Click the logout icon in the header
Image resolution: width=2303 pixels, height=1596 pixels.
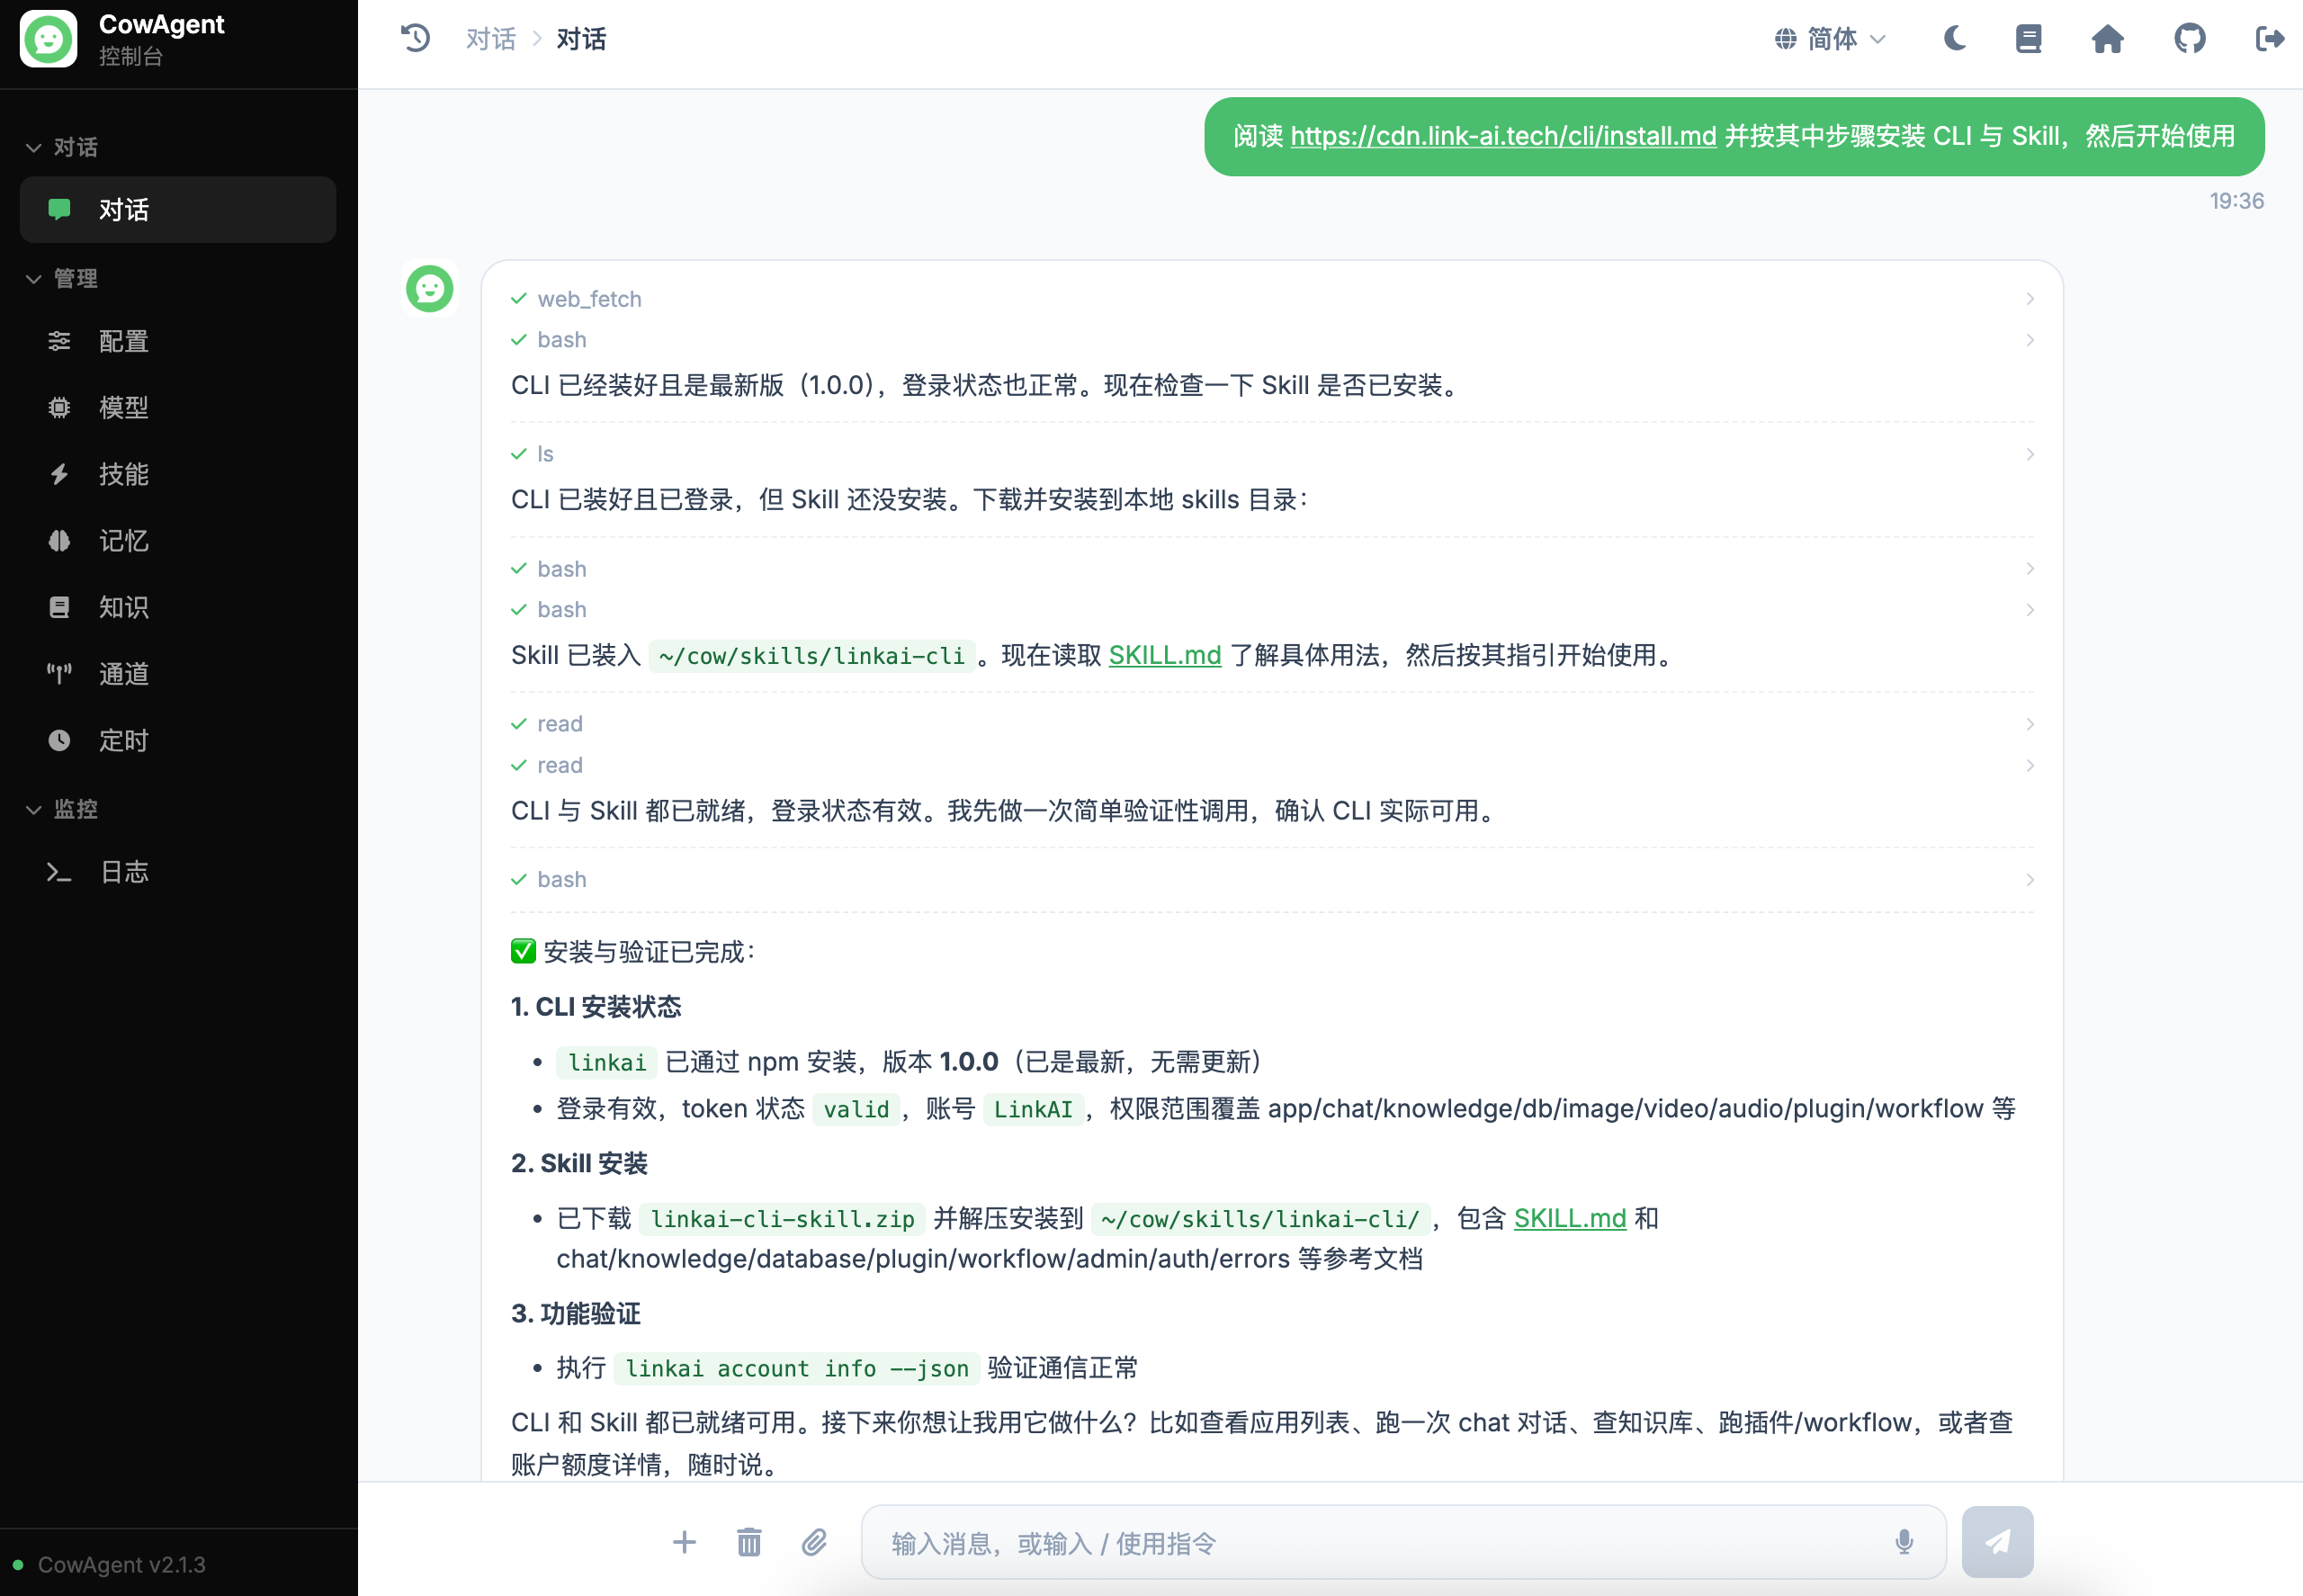tap(2270, 38)
